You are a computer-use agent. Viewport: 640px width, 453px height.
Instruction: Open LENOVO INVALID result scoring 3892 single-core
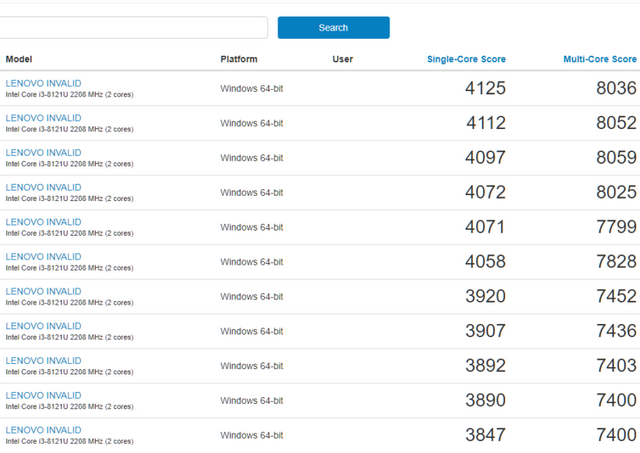43,361
